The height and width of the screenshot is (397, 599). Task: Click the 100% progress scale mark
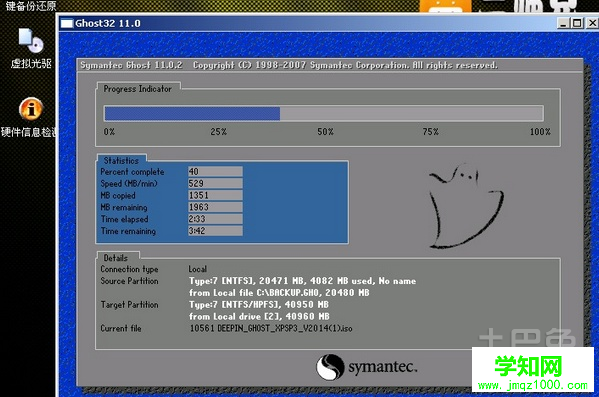pyautogui.click(x=540, y=132)
